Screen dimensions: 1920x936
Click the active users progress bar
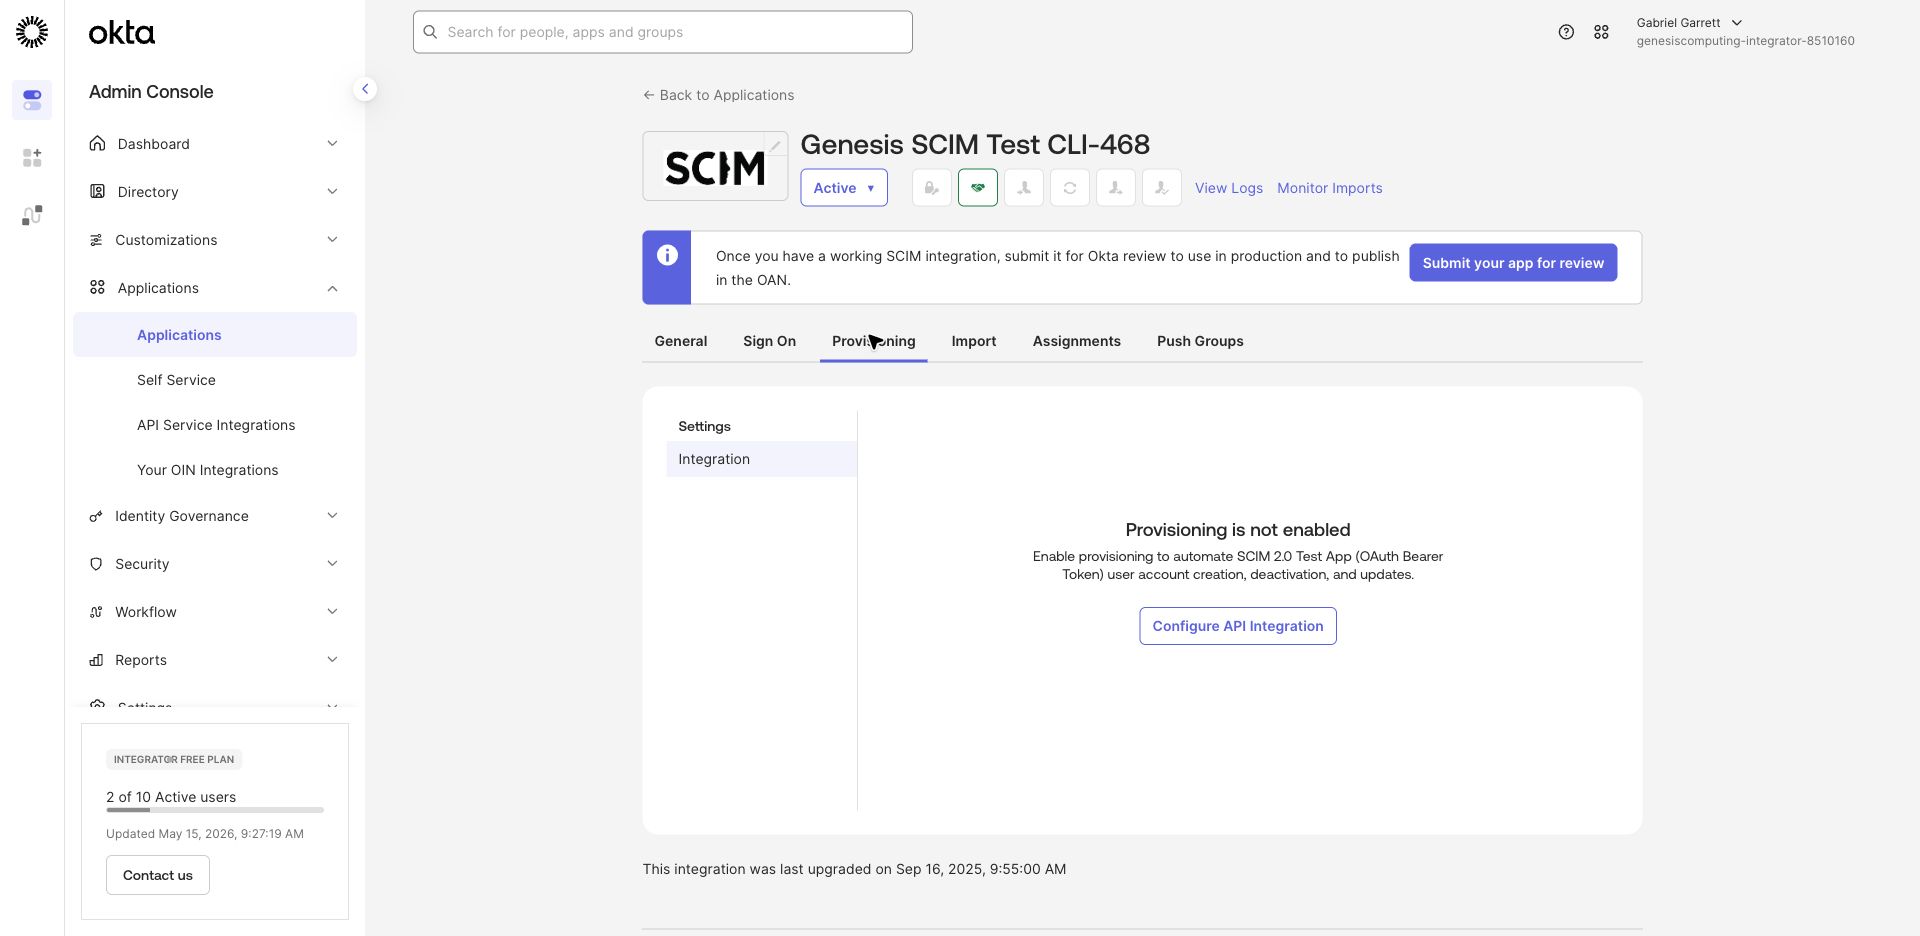(215, 810)
